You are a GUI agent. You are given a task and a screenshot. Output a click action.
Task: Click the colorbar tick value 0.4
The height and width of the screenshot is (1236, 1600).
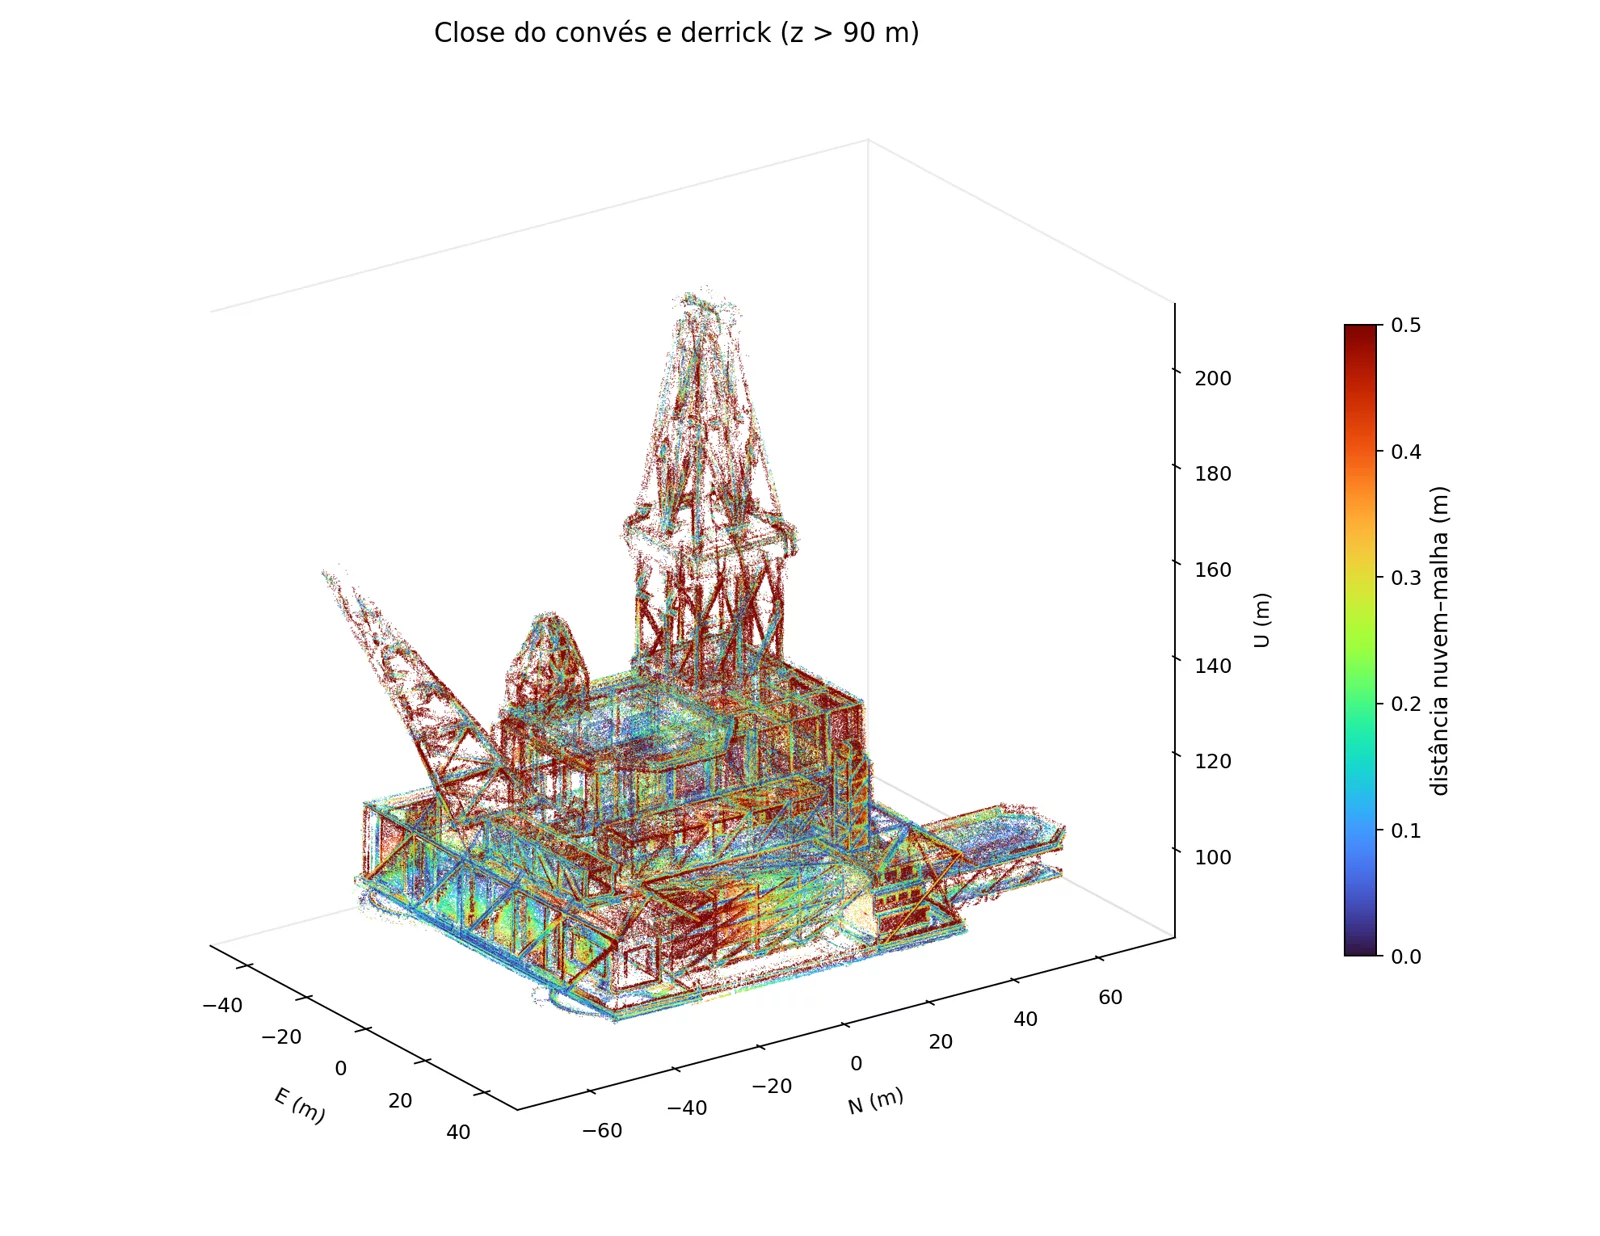pyautogui.click(x=1405, y=451)
